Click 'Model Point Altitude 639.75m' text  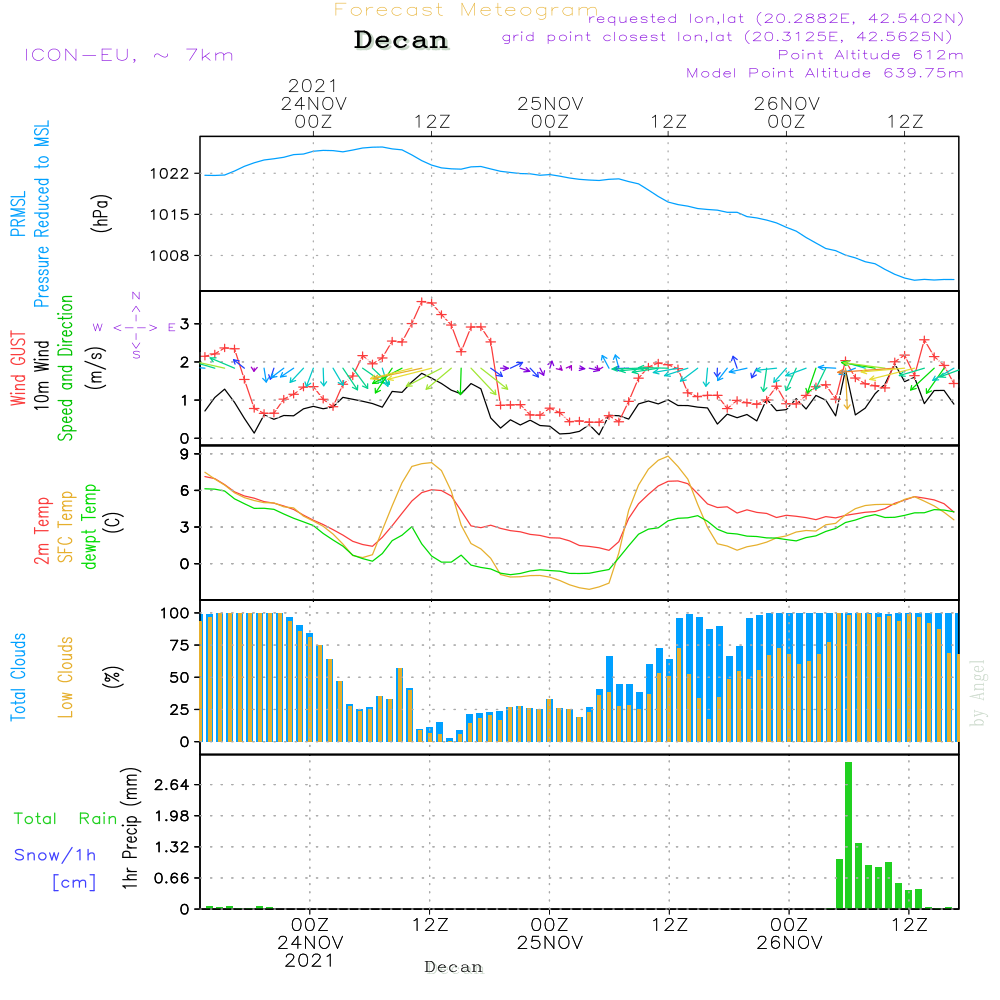click(x=825, y=73)
